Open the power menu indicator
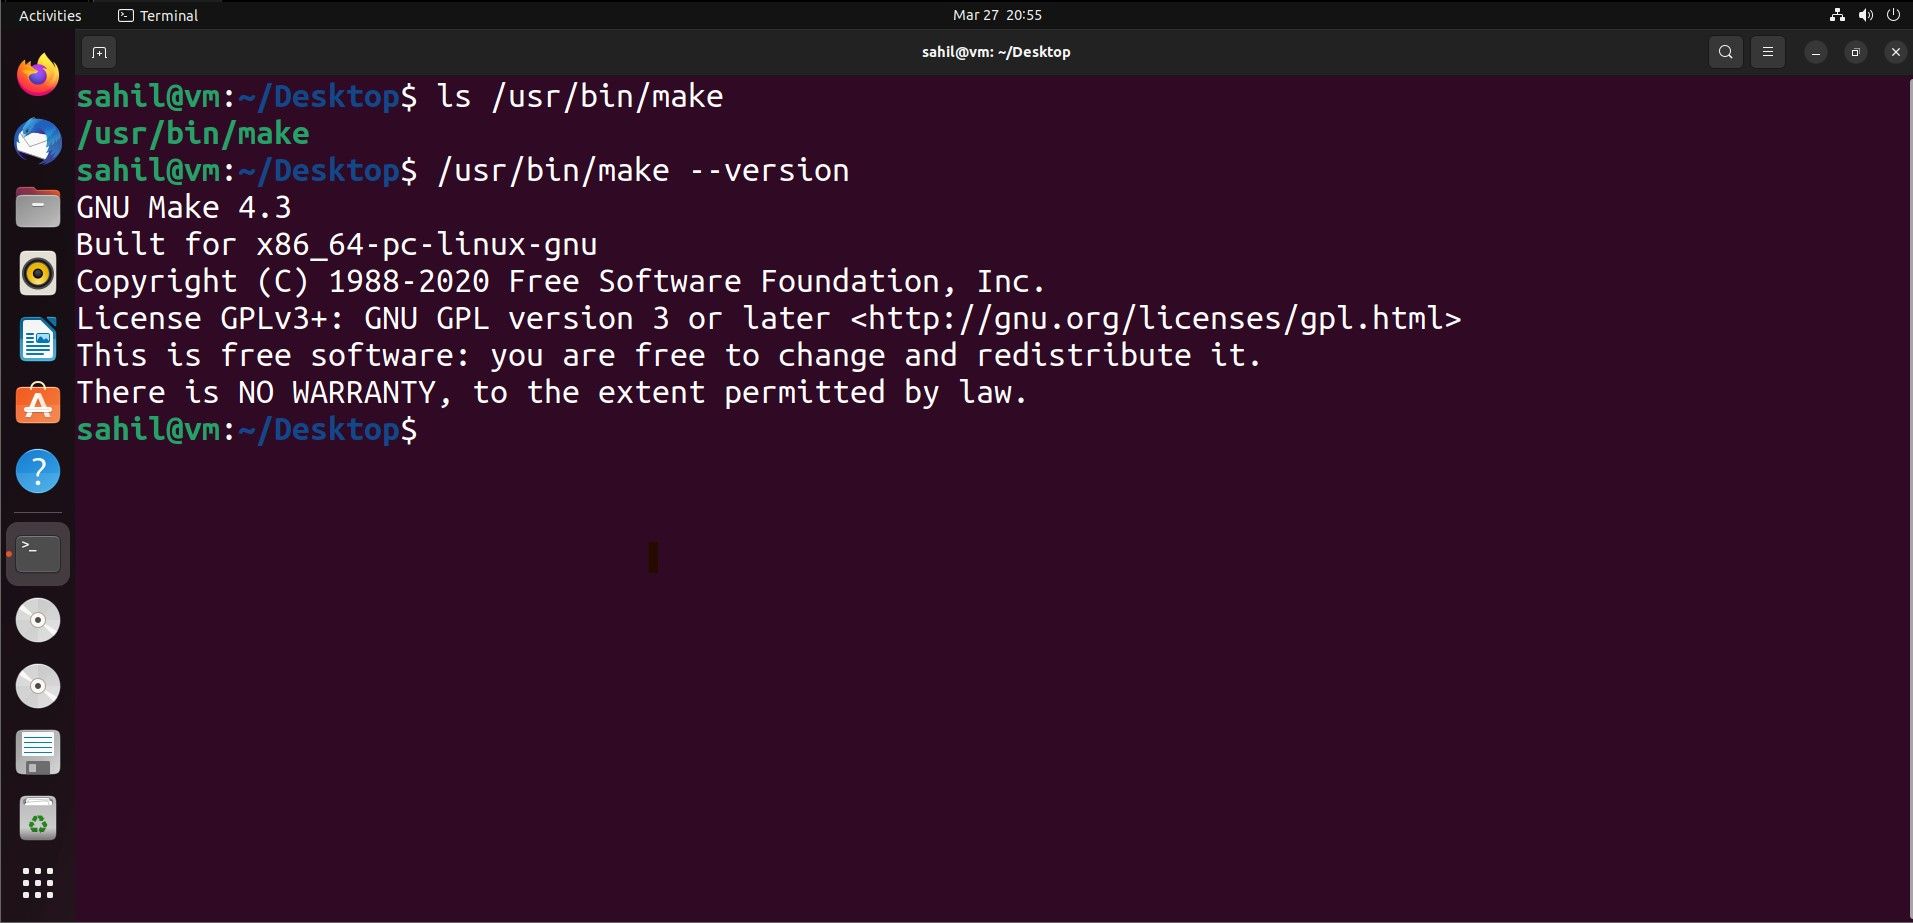This screenshot has height=923, width=1913. click(x=1894, y=15)
